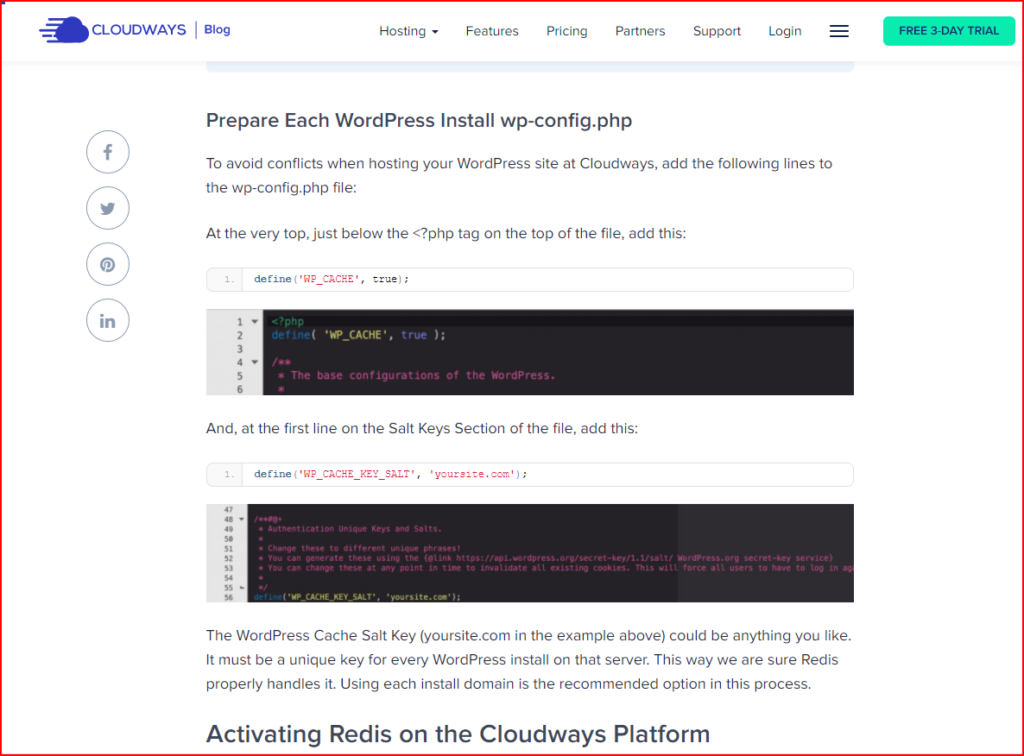Expand the Hosting dropdown menu

point(408,31)
